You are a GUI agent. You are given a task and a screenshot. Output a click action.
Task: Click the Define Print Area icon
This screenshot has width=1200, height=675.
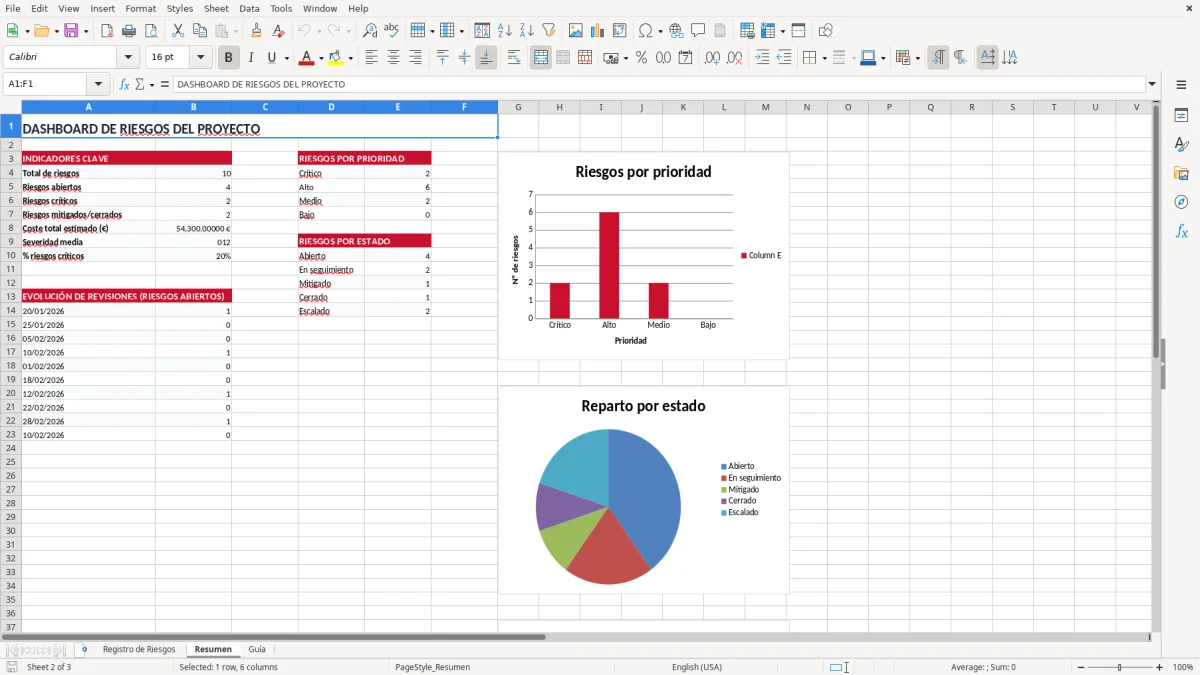click(747, 31)
